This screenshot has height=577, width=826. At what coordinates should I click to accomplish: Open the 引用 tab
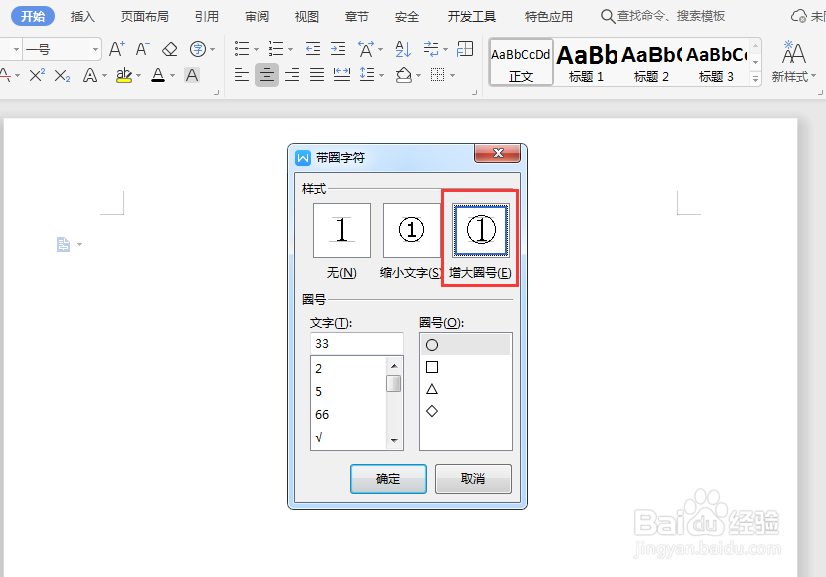(x=206, y=16)
